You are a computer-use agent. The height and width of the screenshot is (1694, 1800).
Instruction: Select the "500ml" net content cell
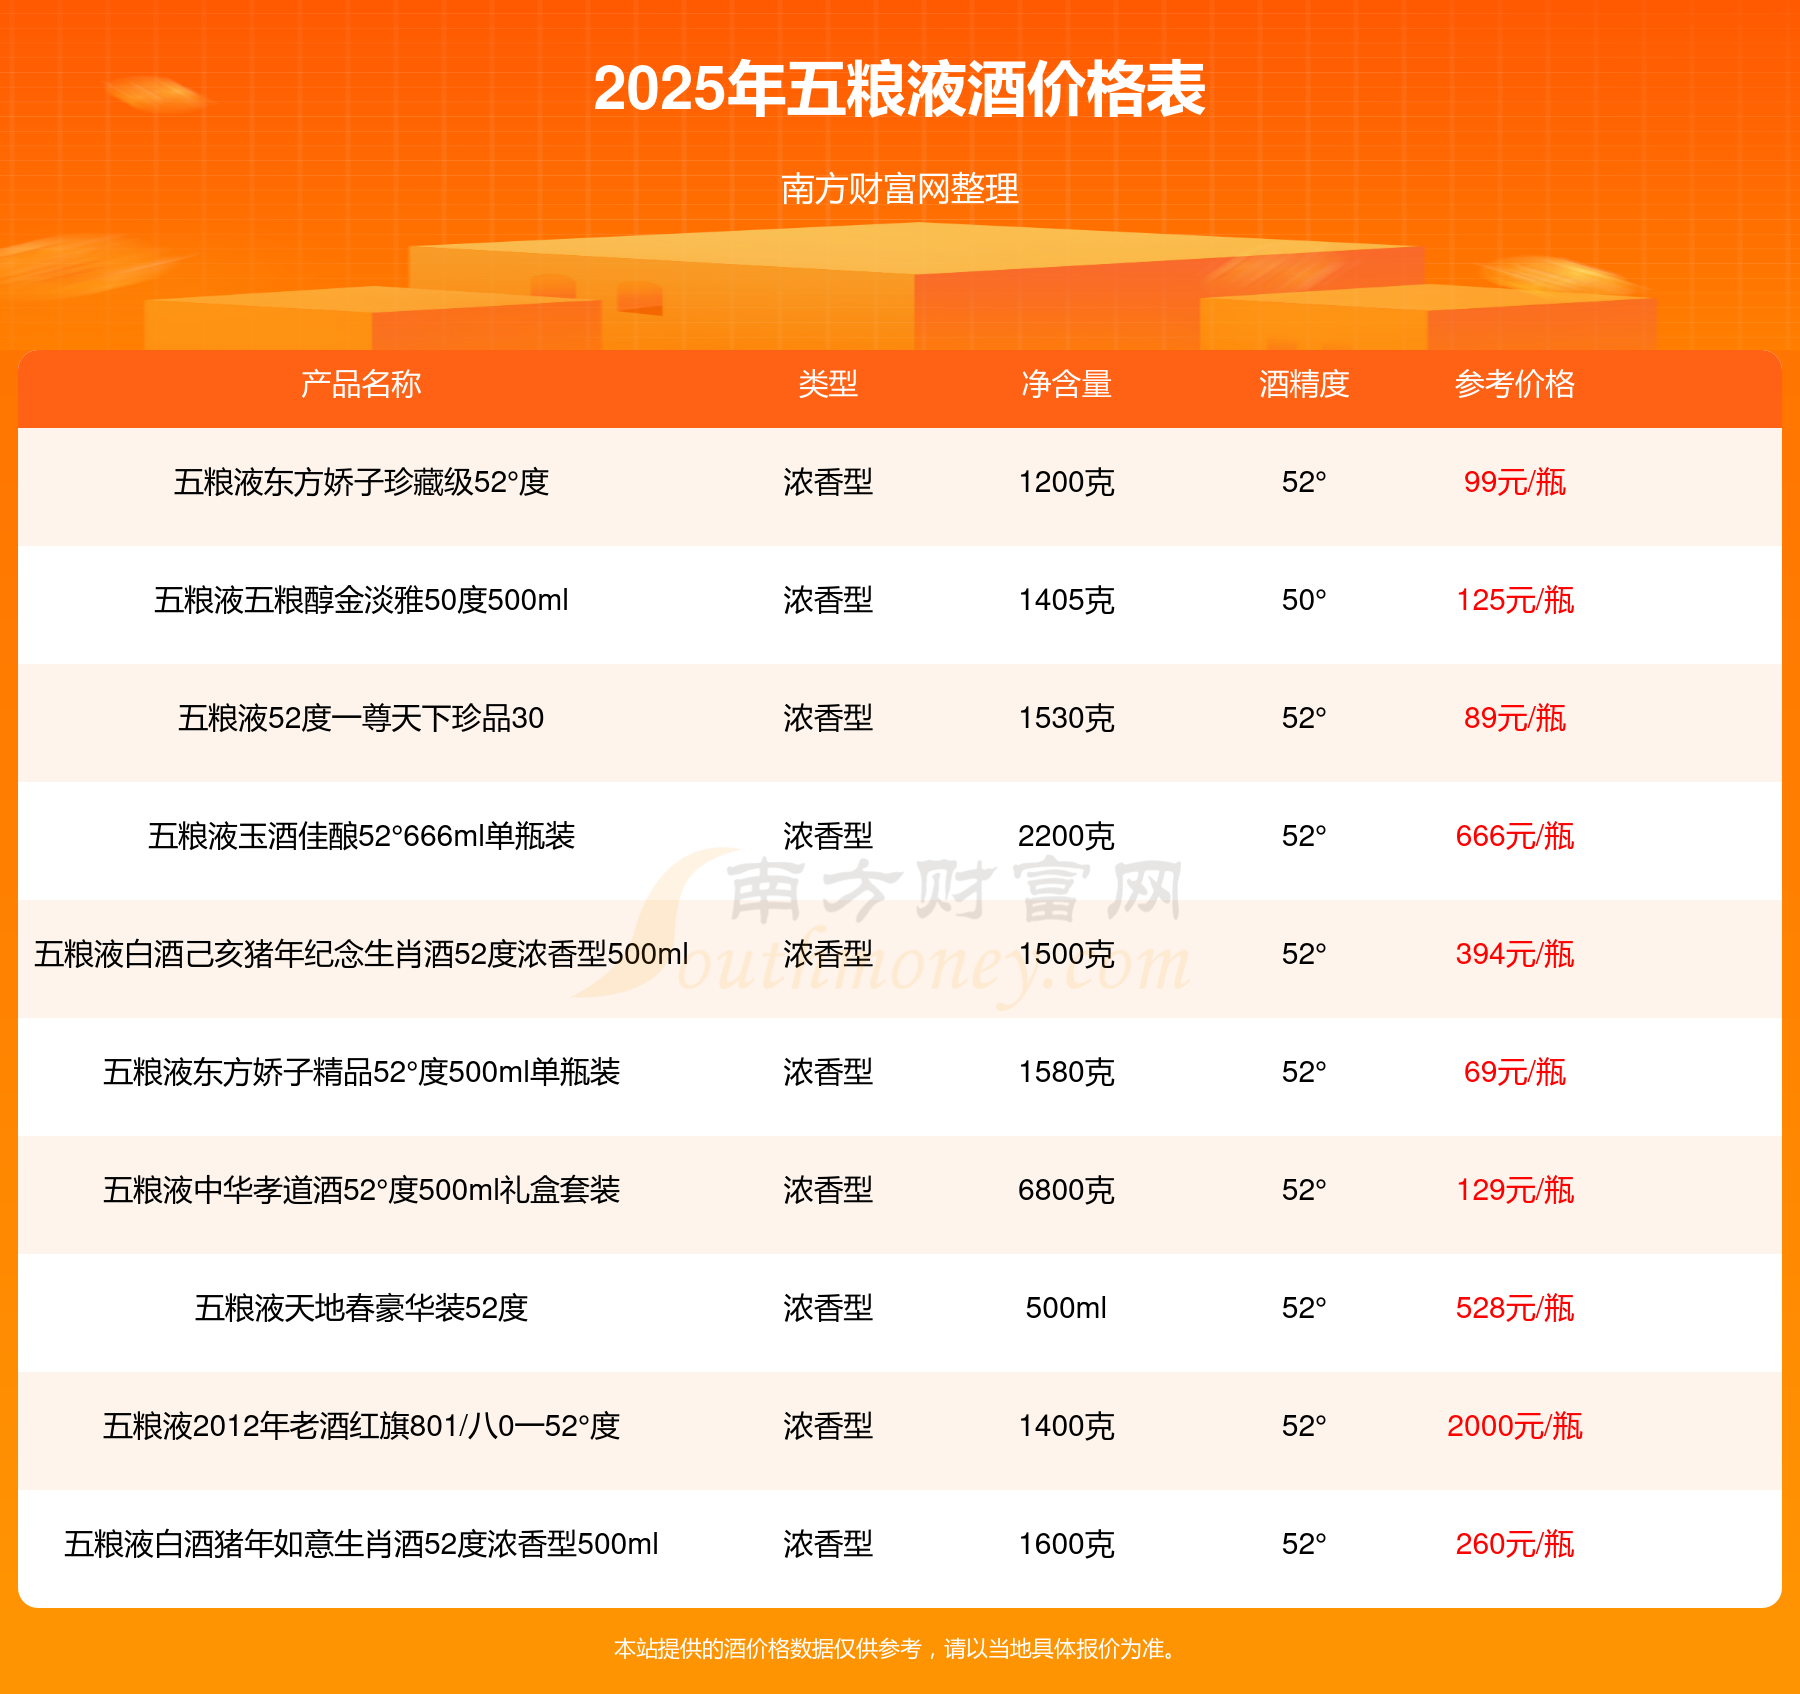tap(1066, 1308)
